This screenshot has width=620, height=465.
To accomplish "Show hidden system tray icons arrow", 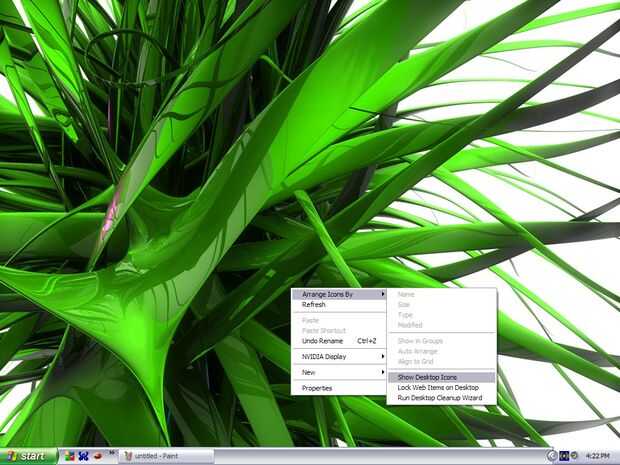I will coord(552,456).
